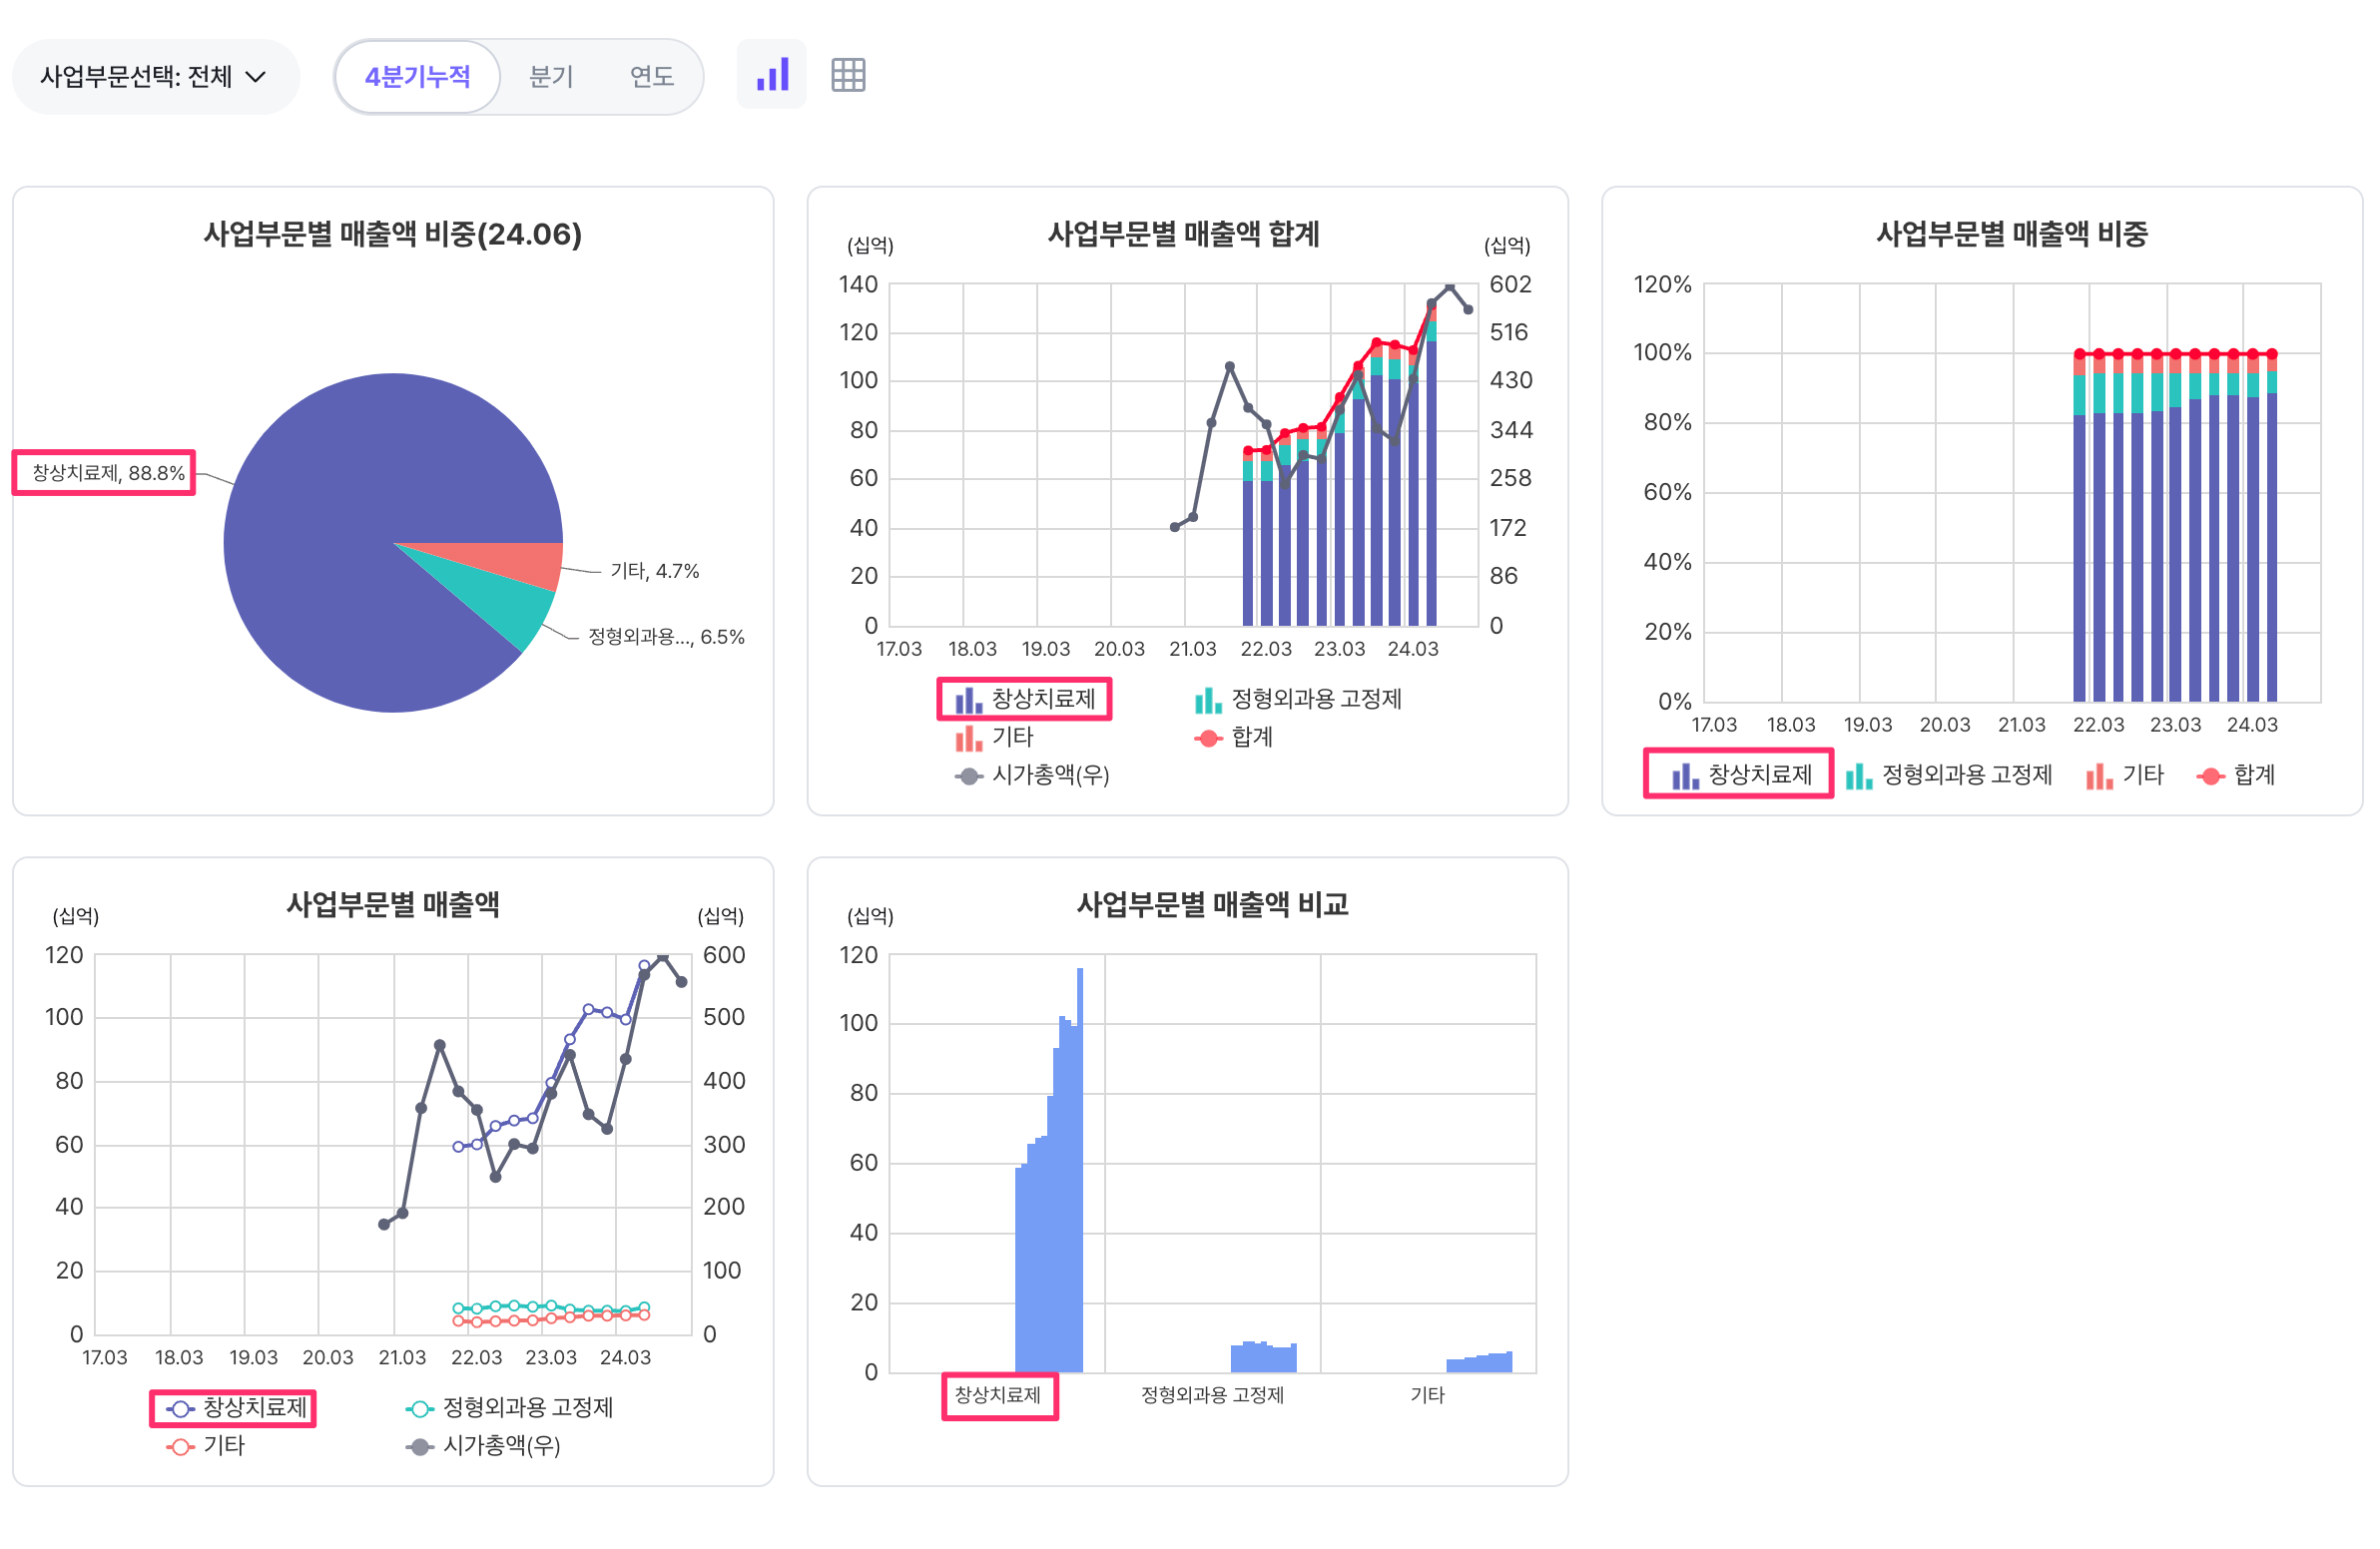Select the 4분기누적 tab

(x=417, y=77)
